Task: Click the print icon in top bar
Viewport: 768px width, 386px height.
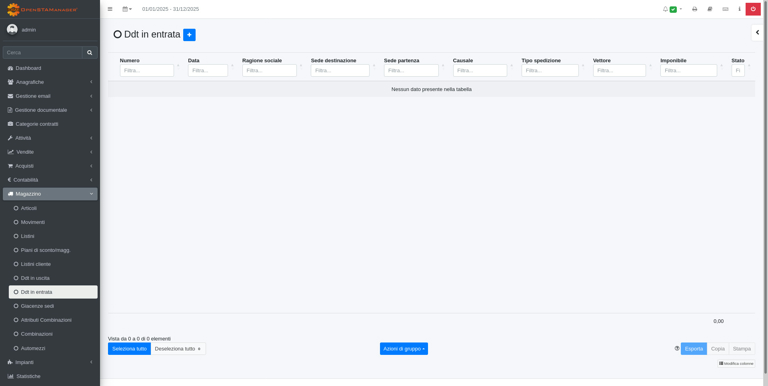Action: coord(694,9)
